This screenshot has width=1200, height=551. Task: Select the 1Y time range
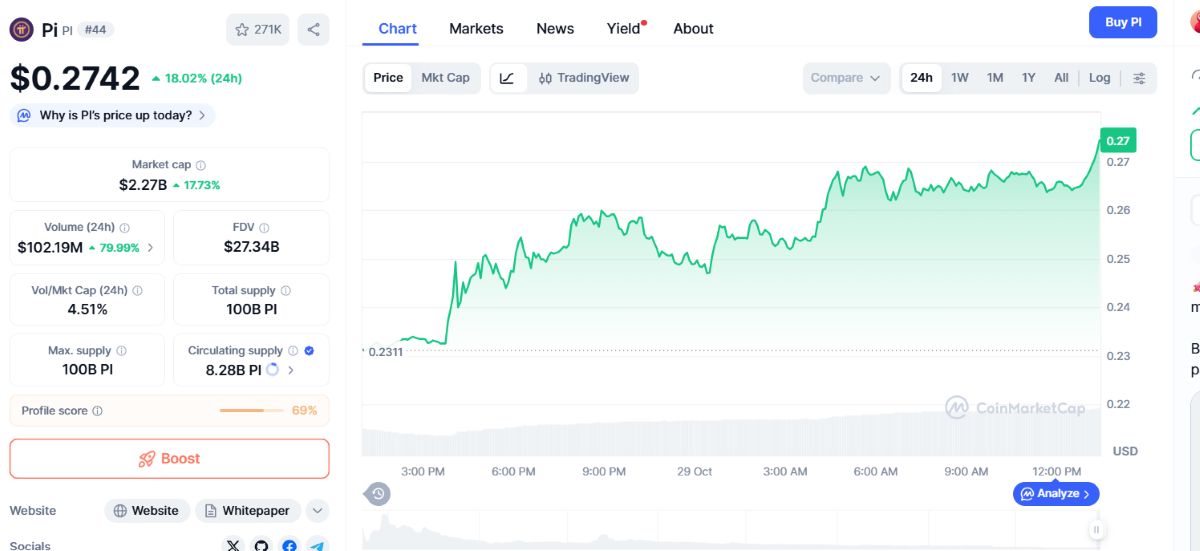[x=1028, y=78]
